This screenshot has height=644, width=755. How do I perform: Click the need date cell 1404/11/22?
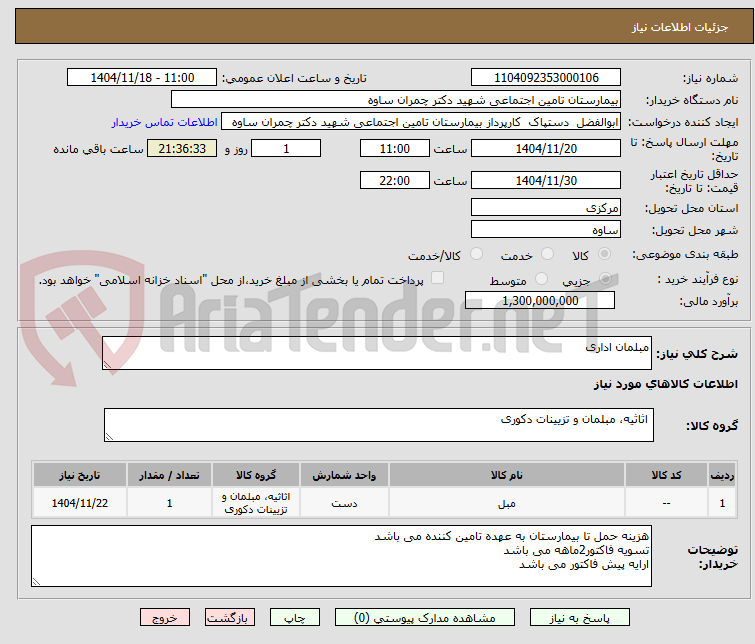[x=80, y=503]
